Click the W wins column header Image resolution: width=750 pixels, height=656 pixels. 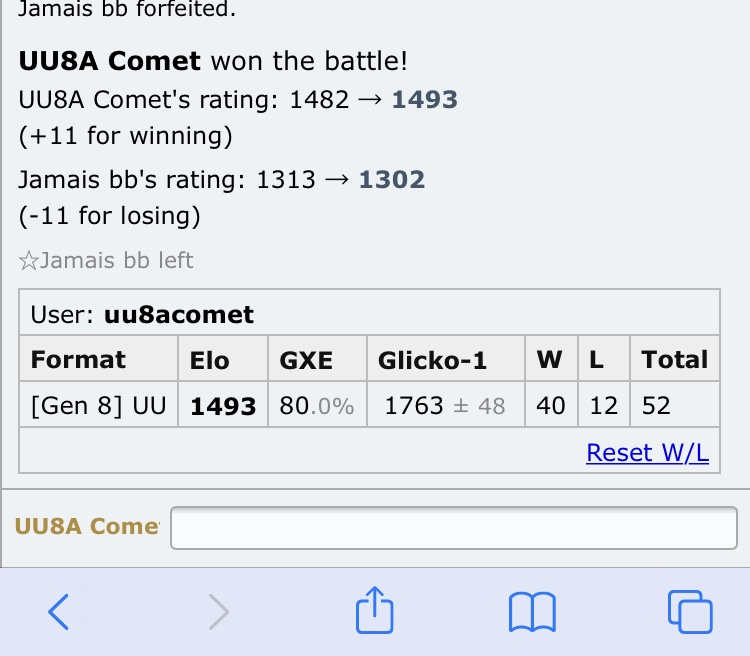(x=549, y=360)
